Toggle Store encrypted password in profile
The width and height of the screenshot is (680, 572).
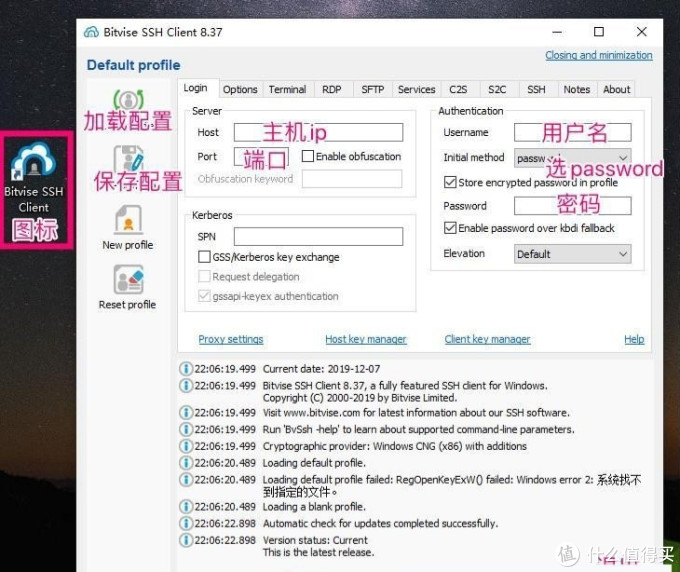coord(450,182)
